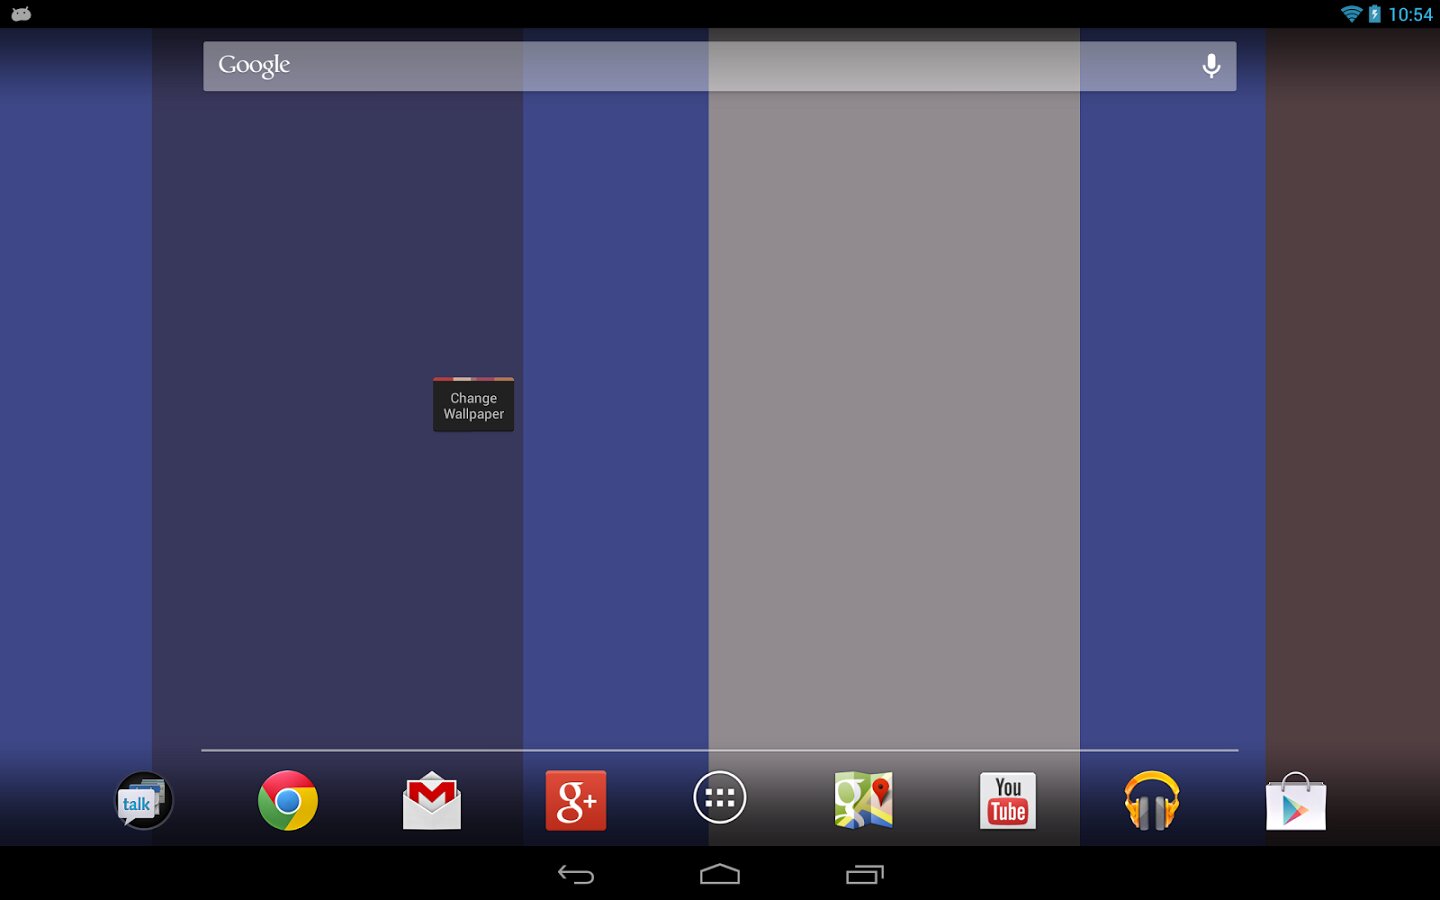Click the Google logo in search widget
The width and height of the screenshot is (1440, 900).
click(254, 66)
